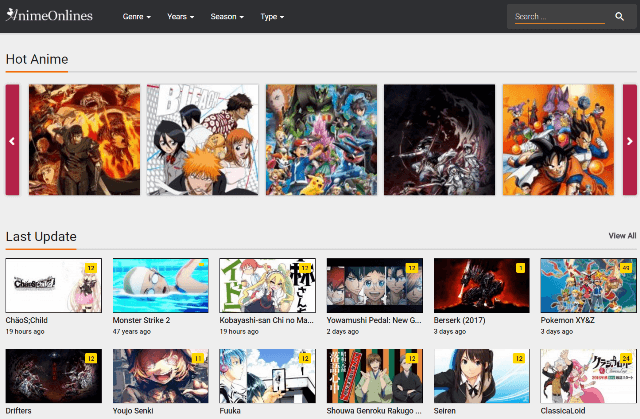Click the Pokemon XY&Z title link
Viewport: 640px width, 419px height.
click(x=567, y=320)
